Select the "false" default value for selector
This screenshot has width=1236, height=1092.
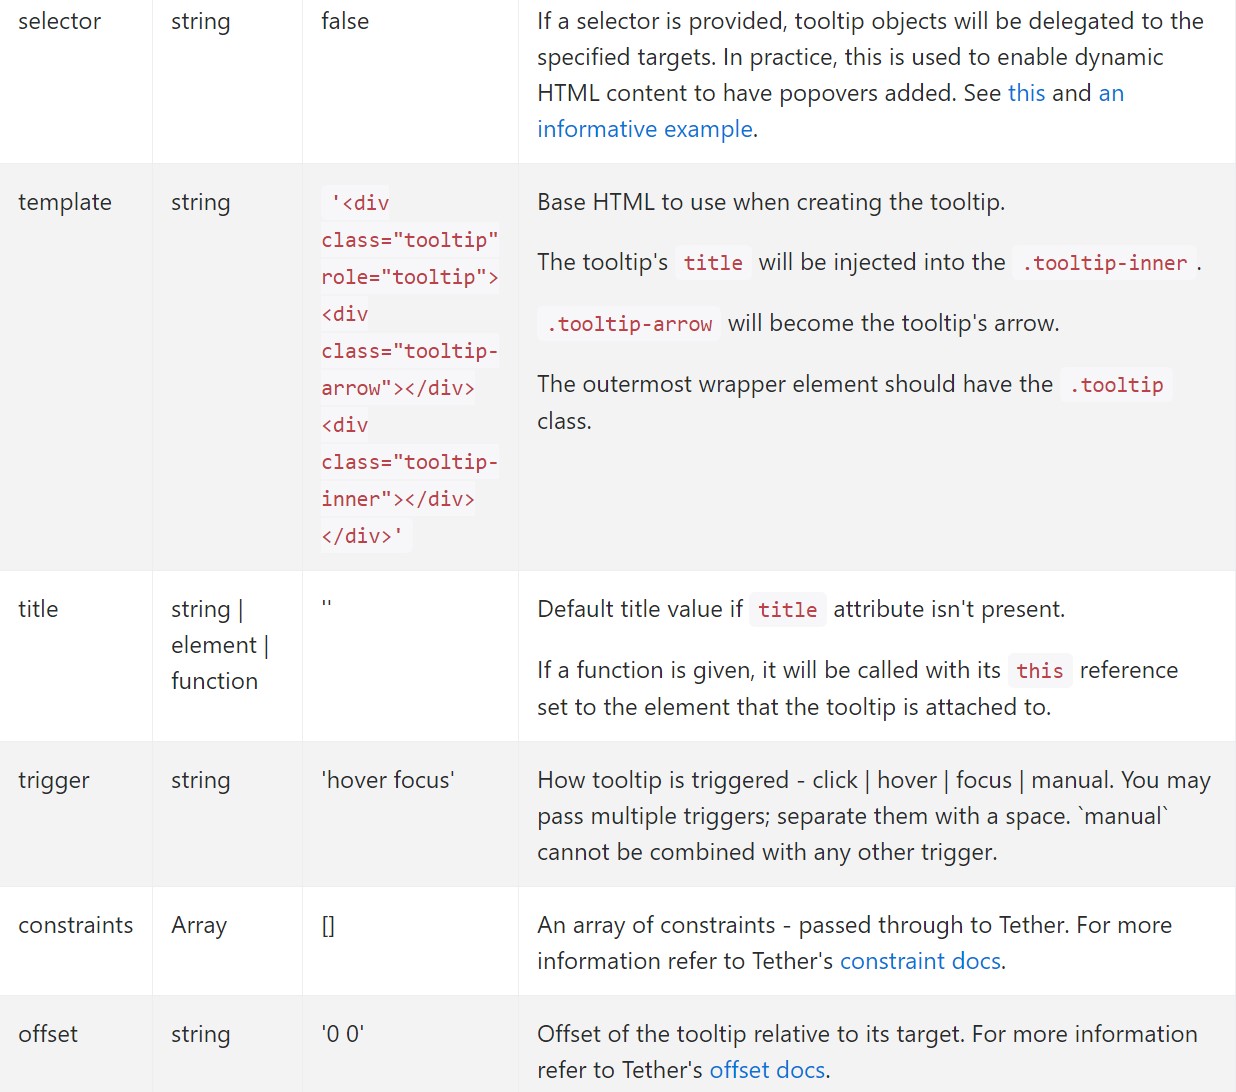[x=345, y=21]
